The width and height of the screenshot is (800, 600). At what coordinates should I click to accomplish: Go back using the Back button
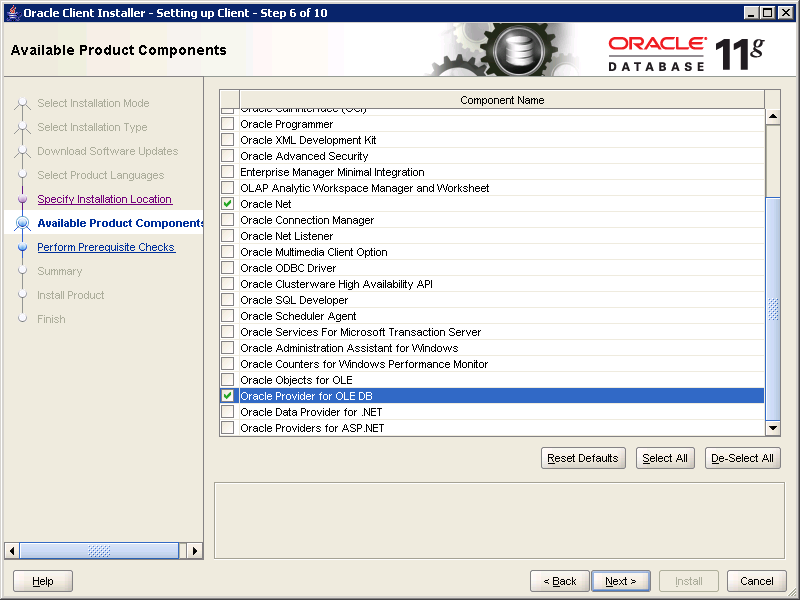click(x=559, y=581)
